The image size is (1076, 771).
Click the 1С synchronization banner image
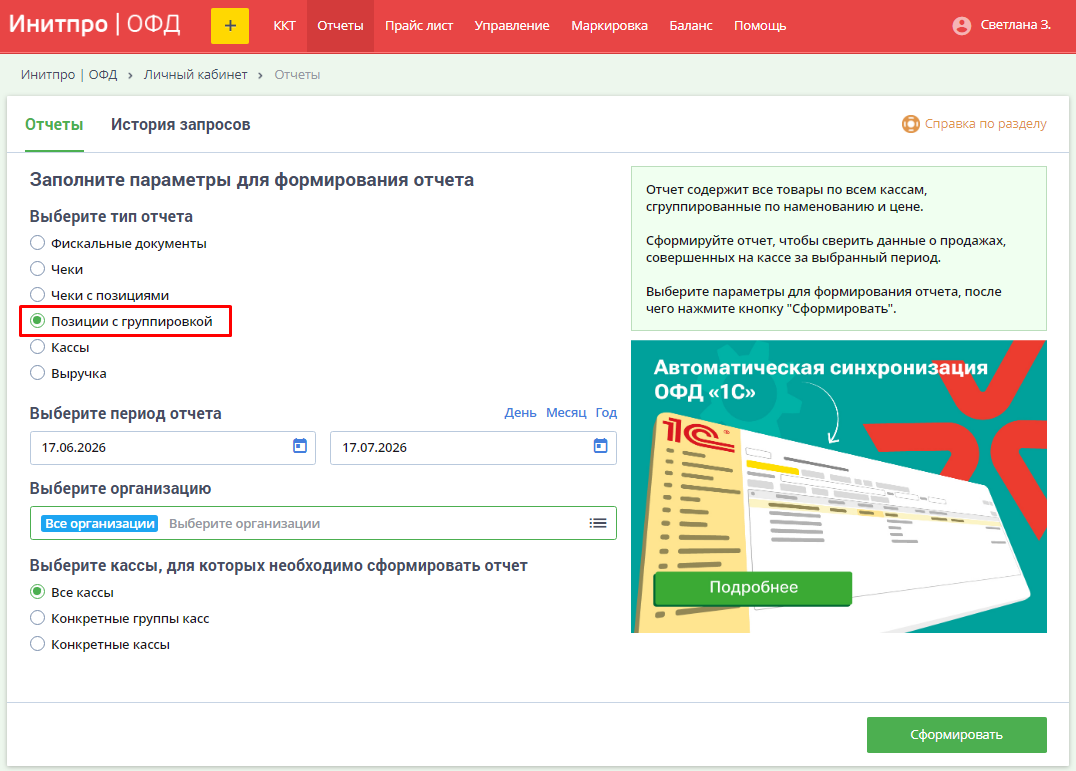[x=839, y=486]
